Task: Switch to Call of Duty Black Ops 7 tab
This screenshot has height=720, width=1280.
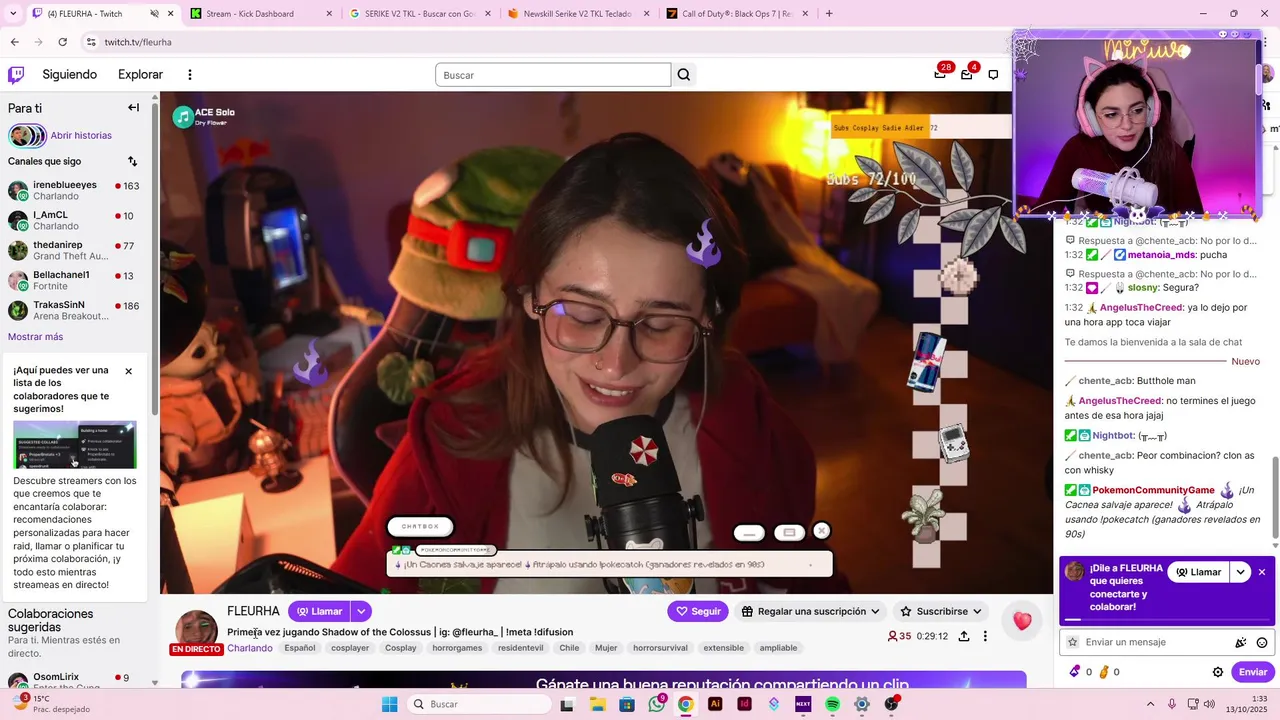Action: [x=736, y=14]
